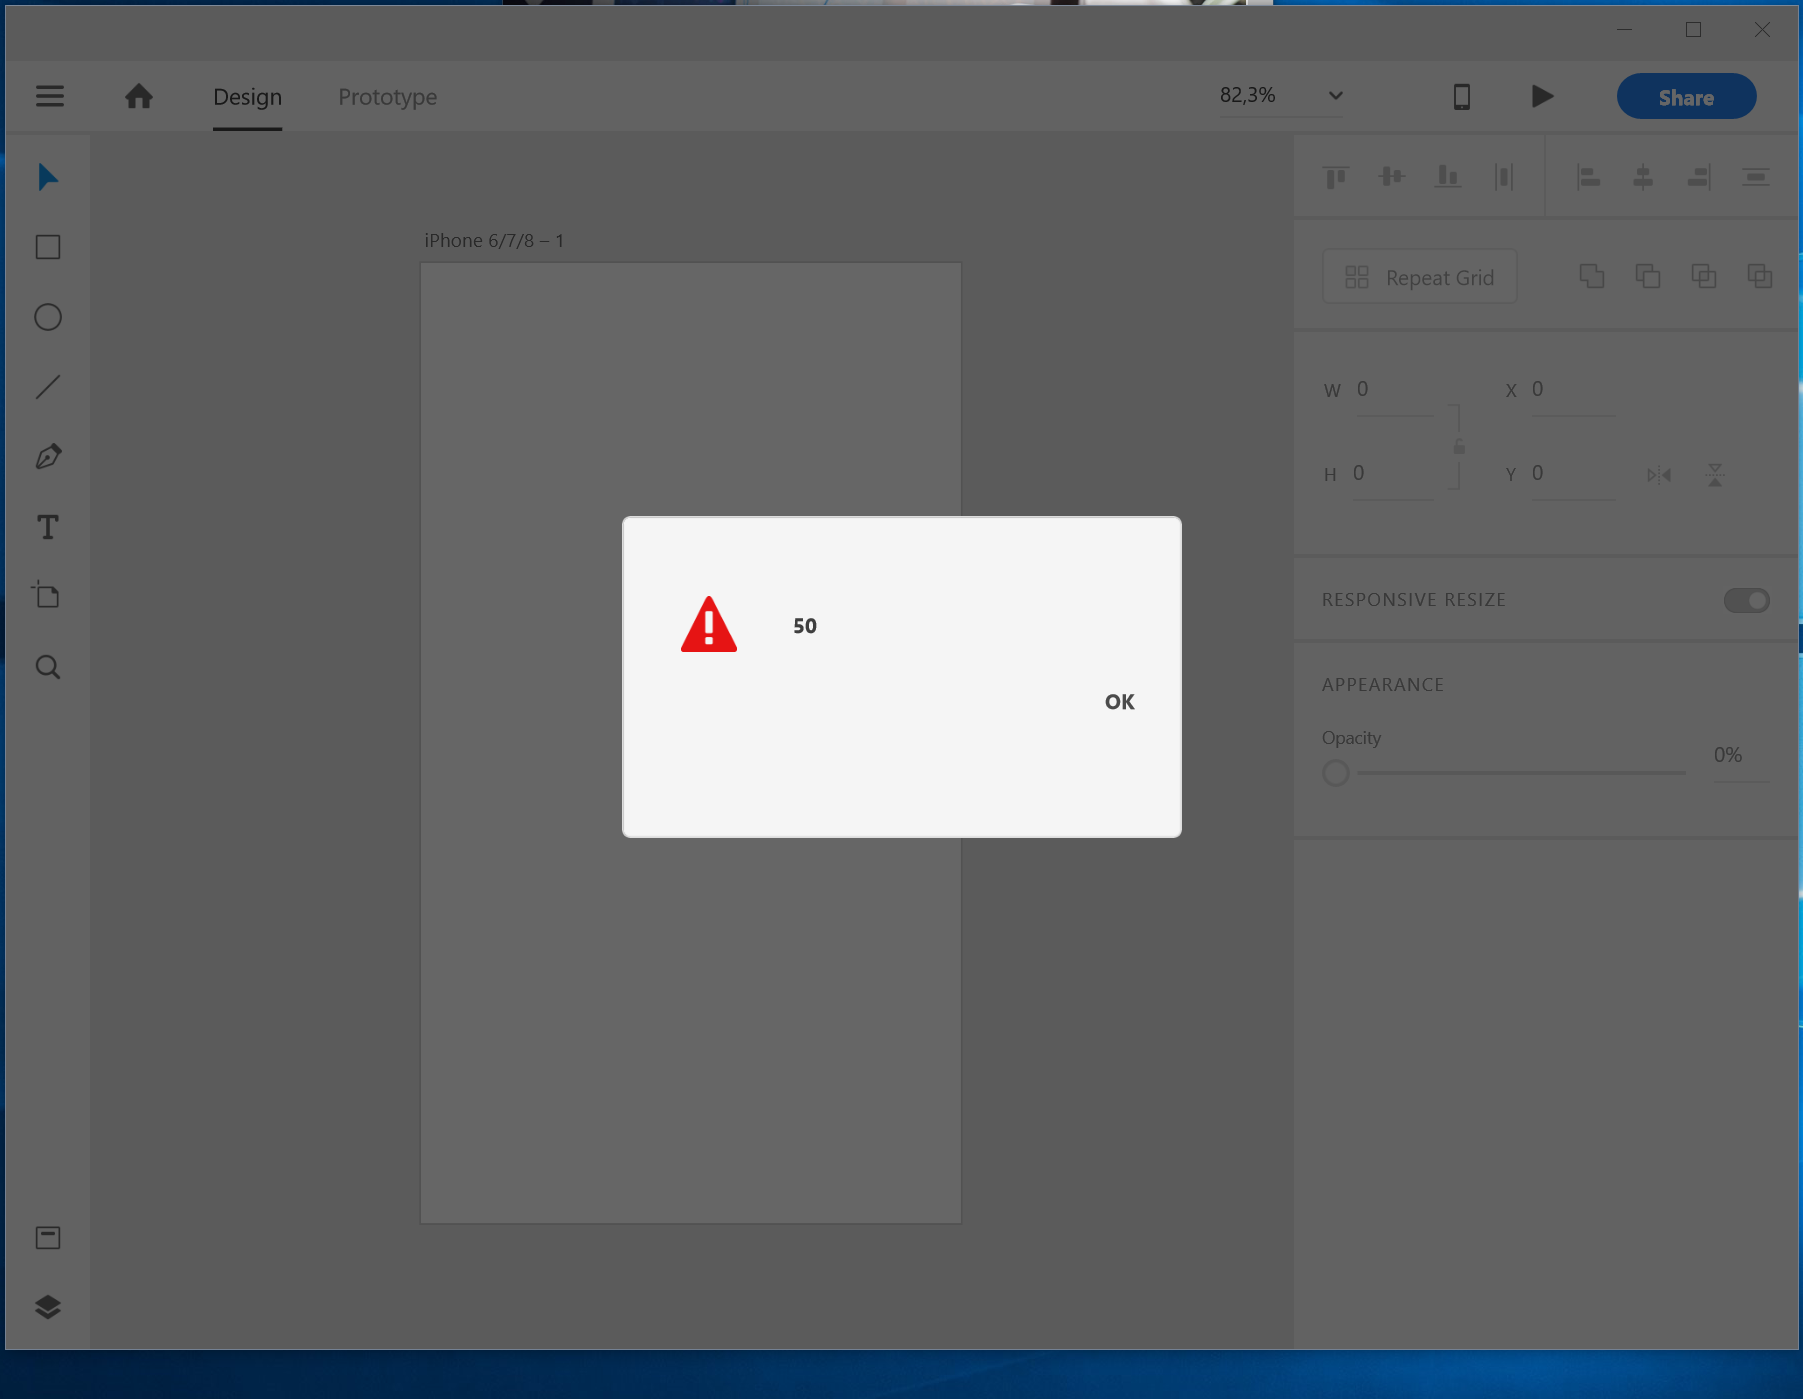Select the Pen tool
Viewport: 1803px width, 1399px height.
click(47, 456)
